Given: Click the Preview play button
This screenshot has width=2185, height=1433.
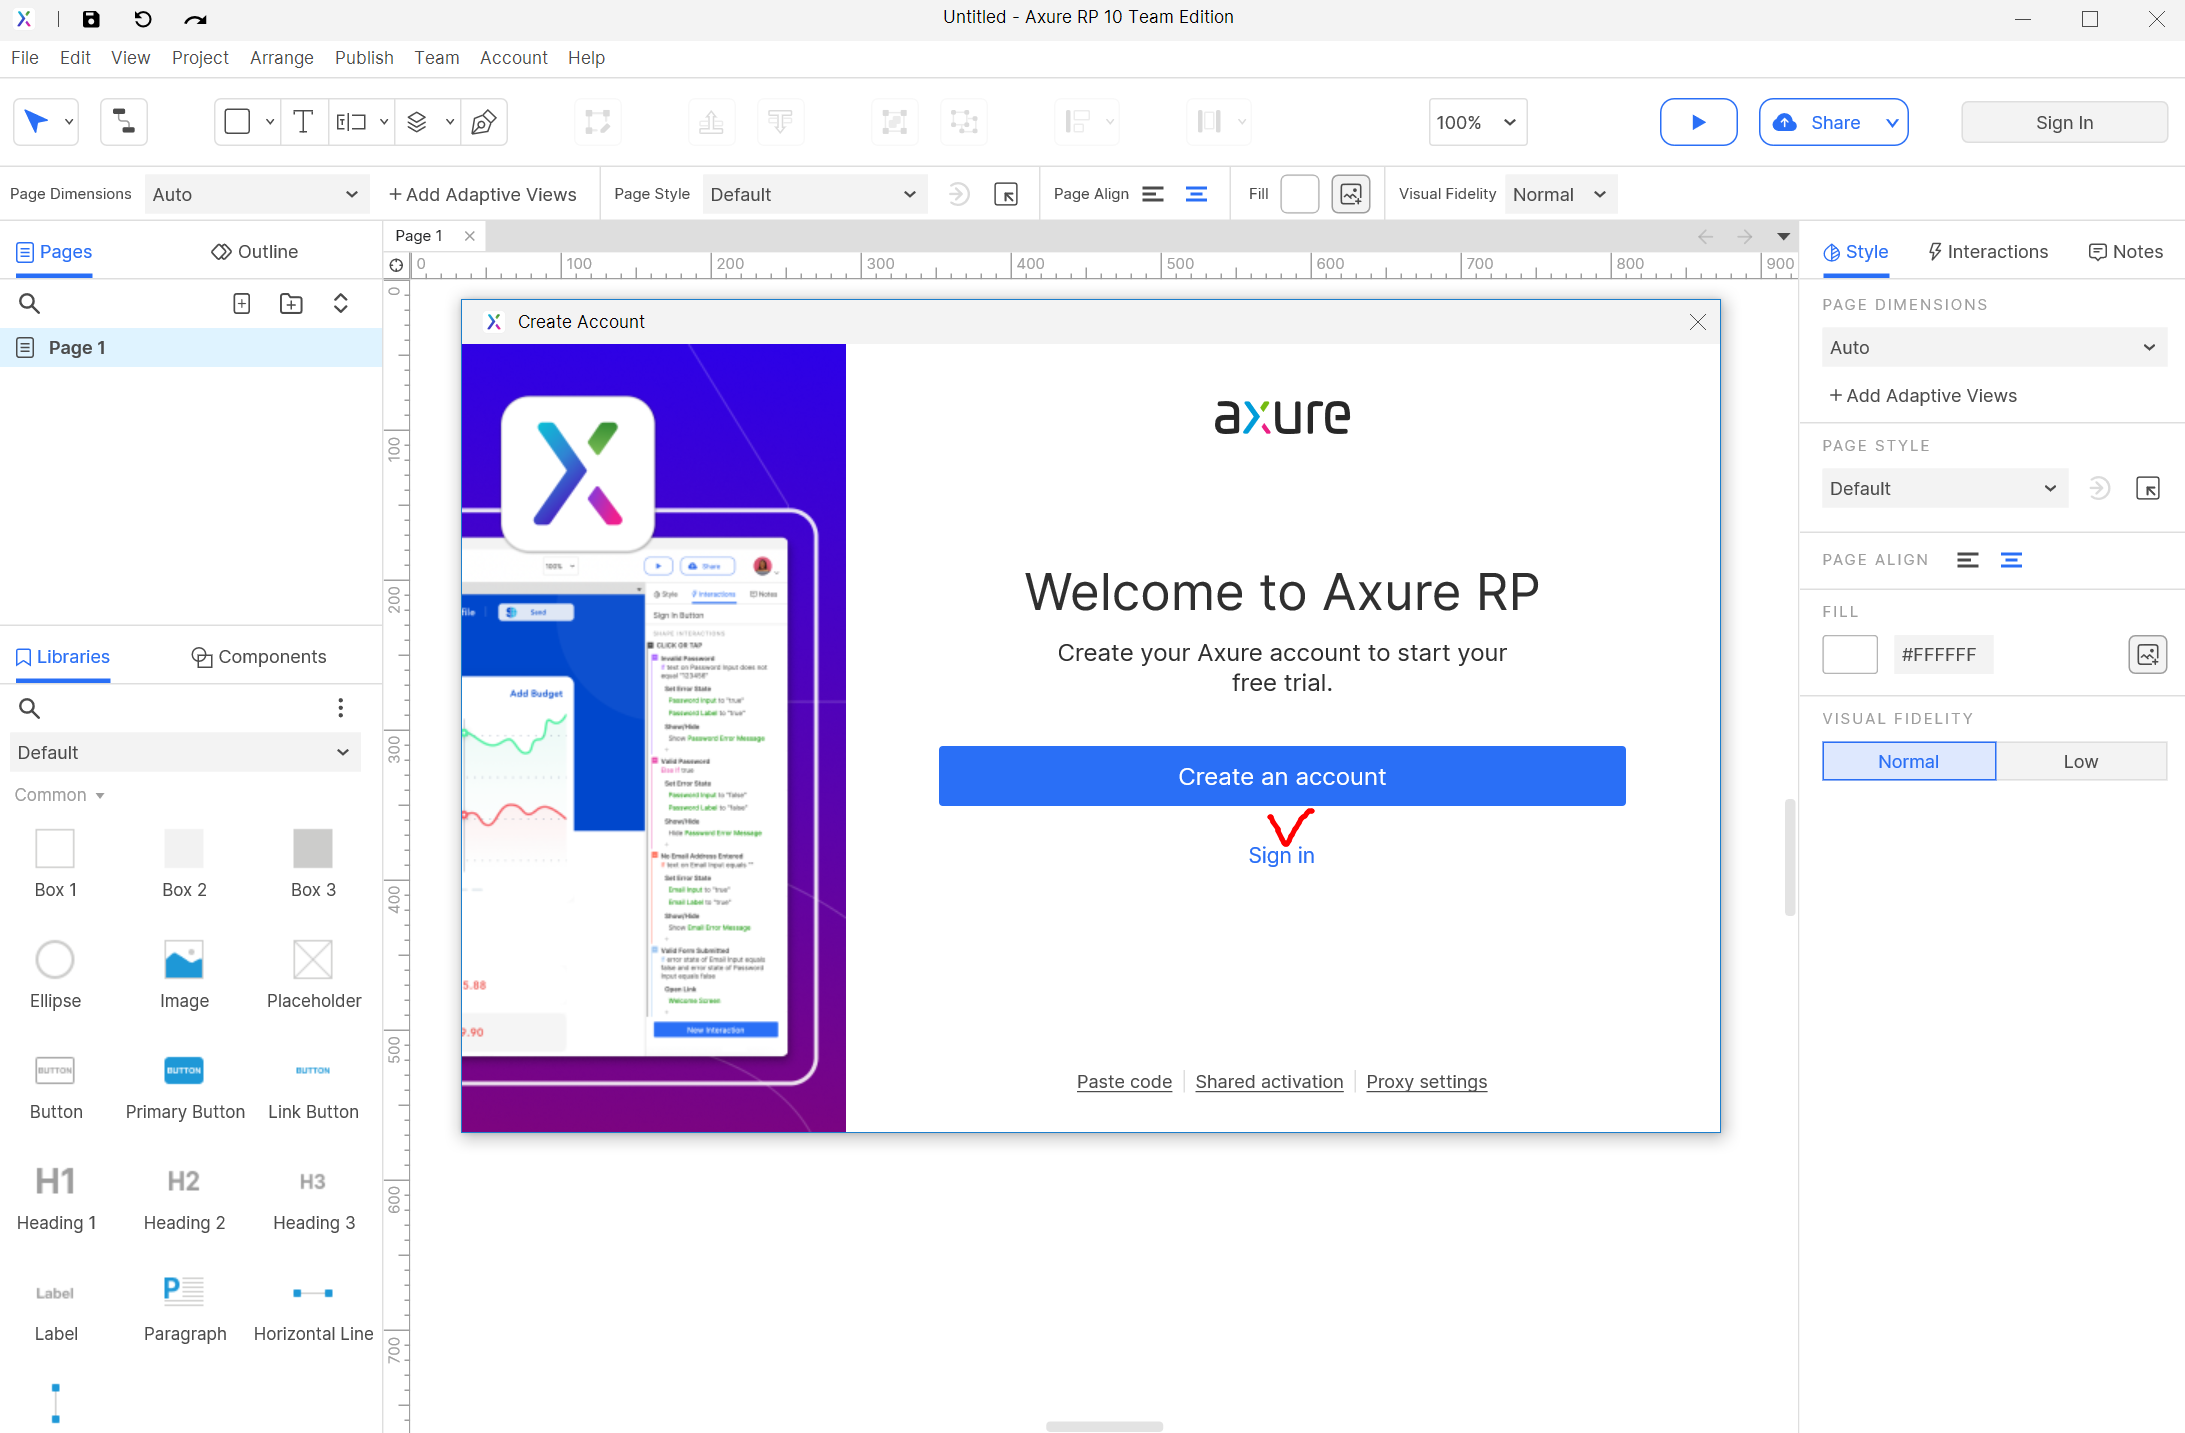Looking at the screenshot, I should click(x=1697, y=122).
